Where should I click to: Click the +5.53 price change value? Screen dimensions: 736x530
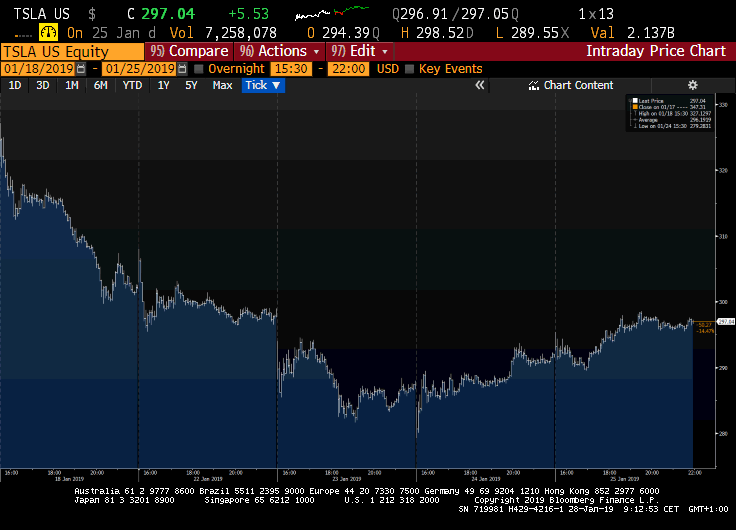pos(248,14)
